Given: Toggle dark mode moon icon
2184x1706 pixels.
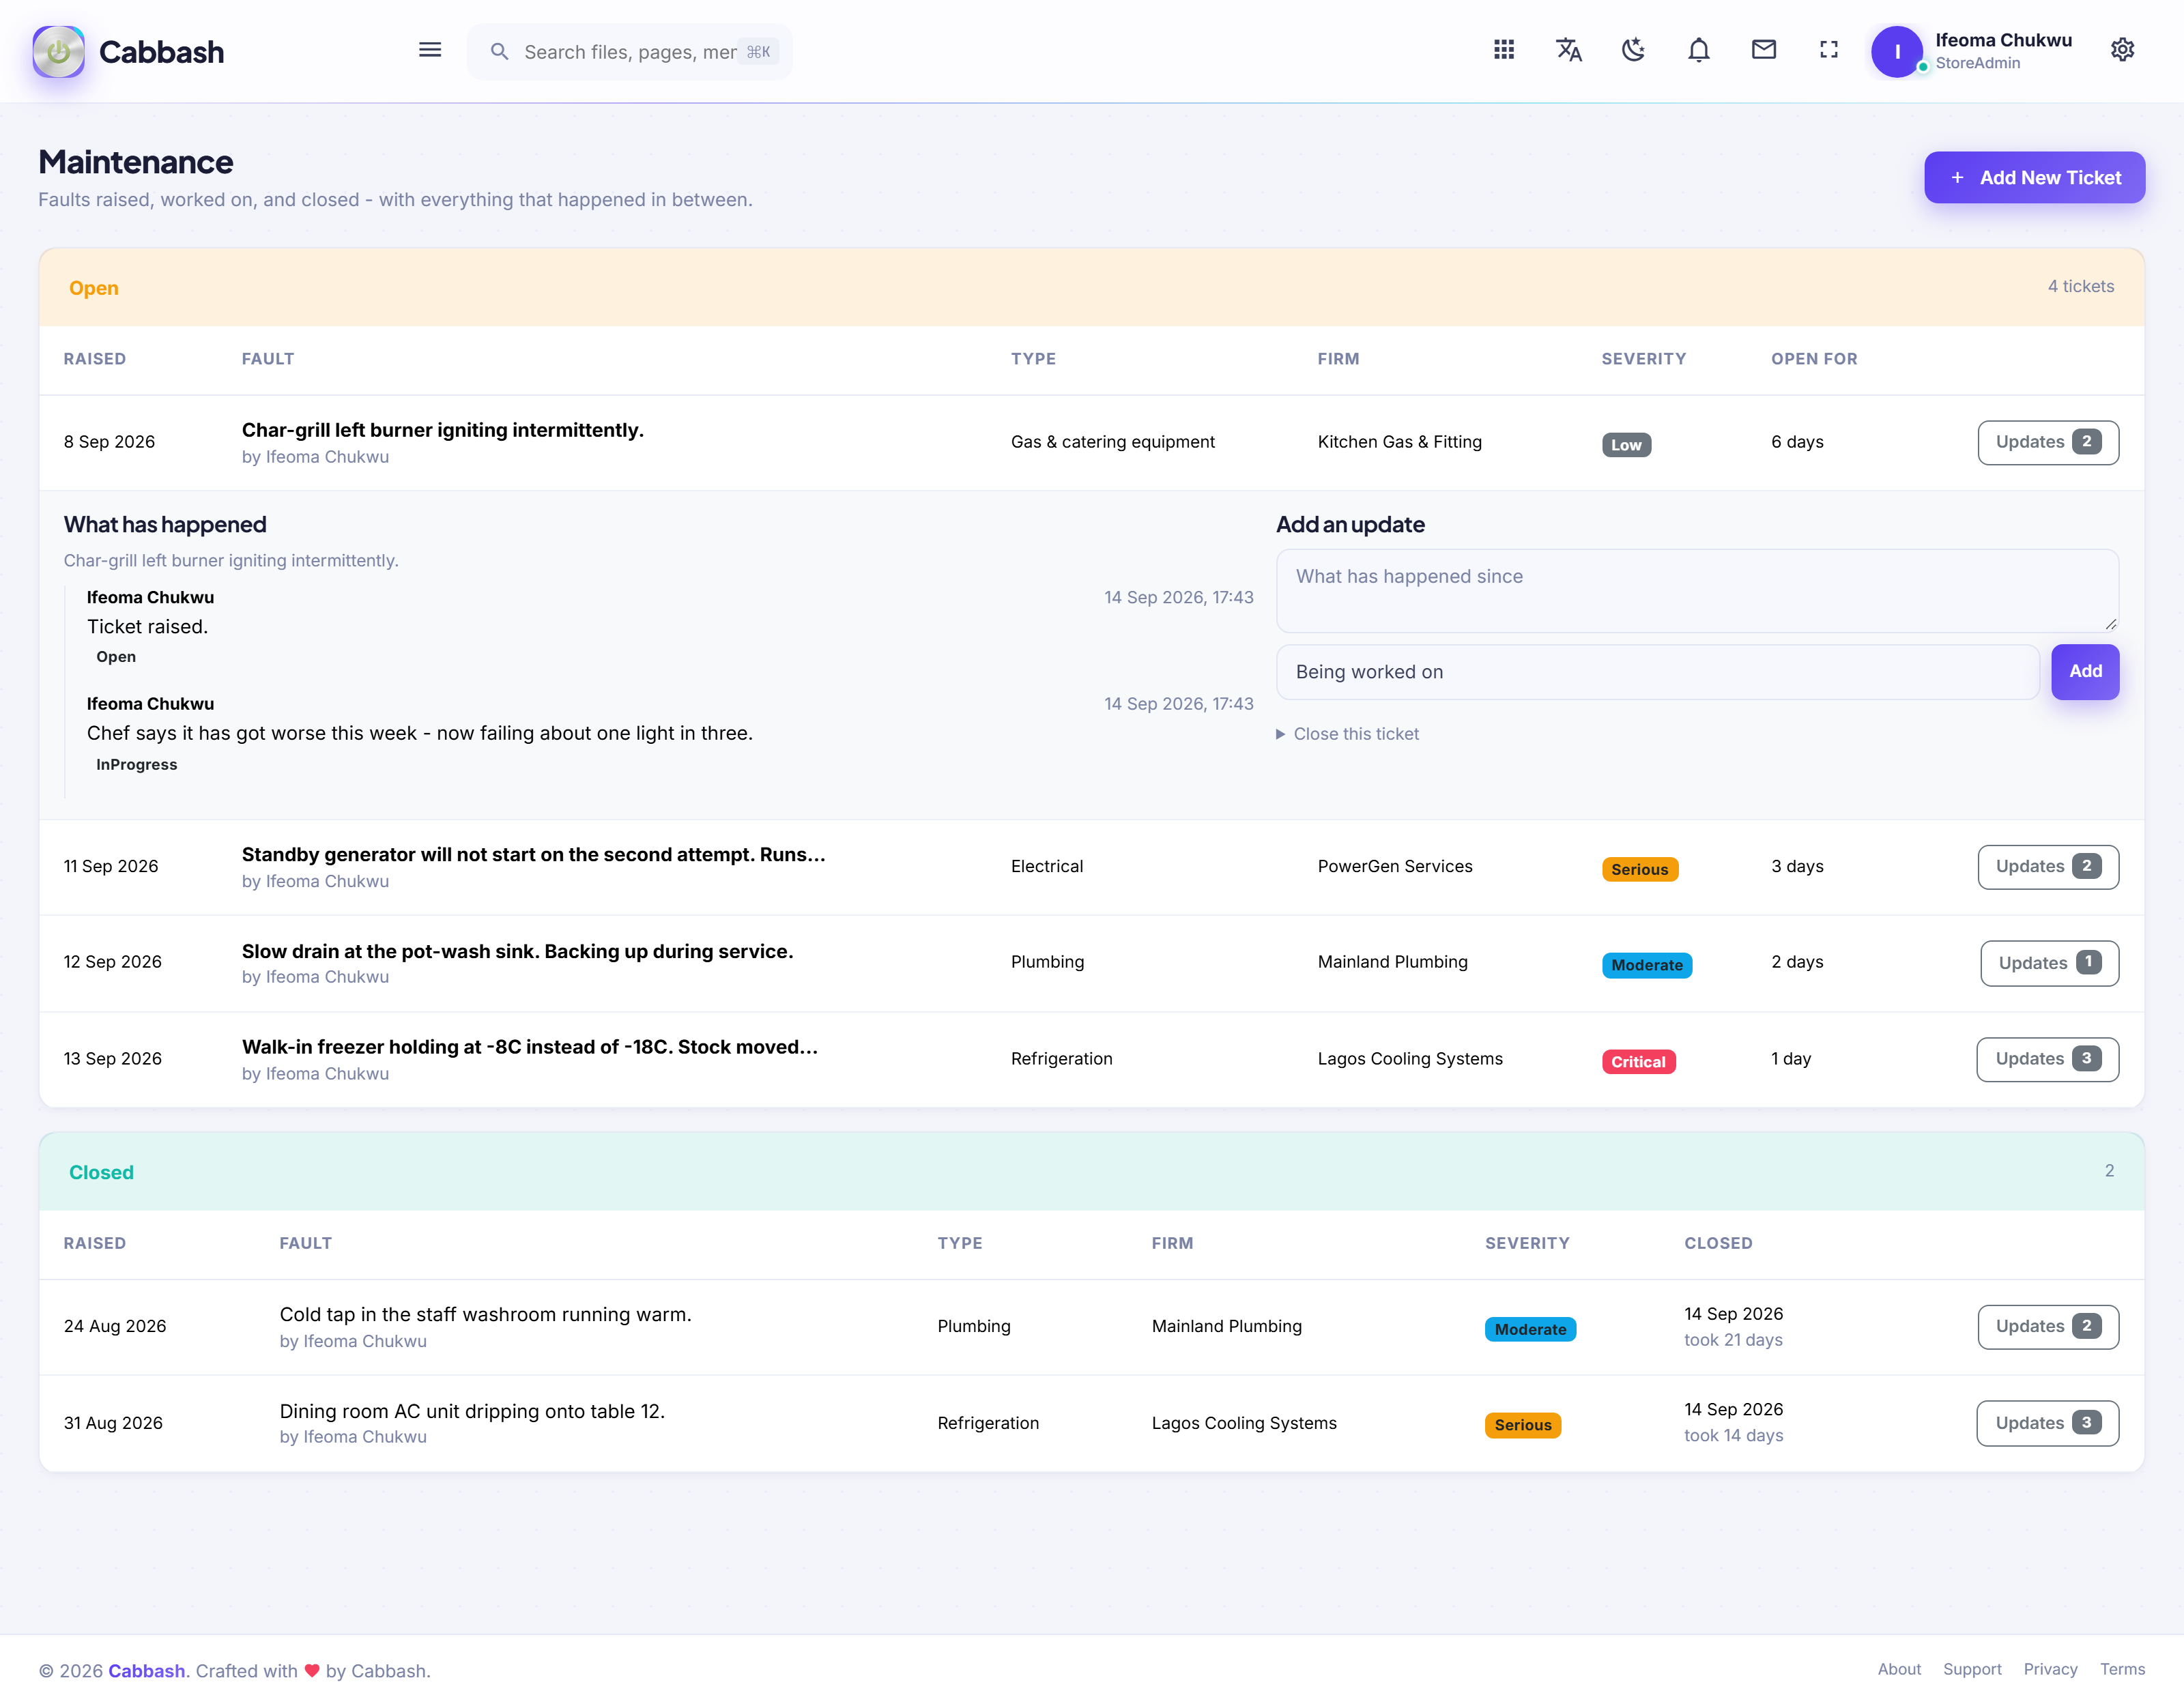Looking at the screenshot, I should pos(1633,50).
